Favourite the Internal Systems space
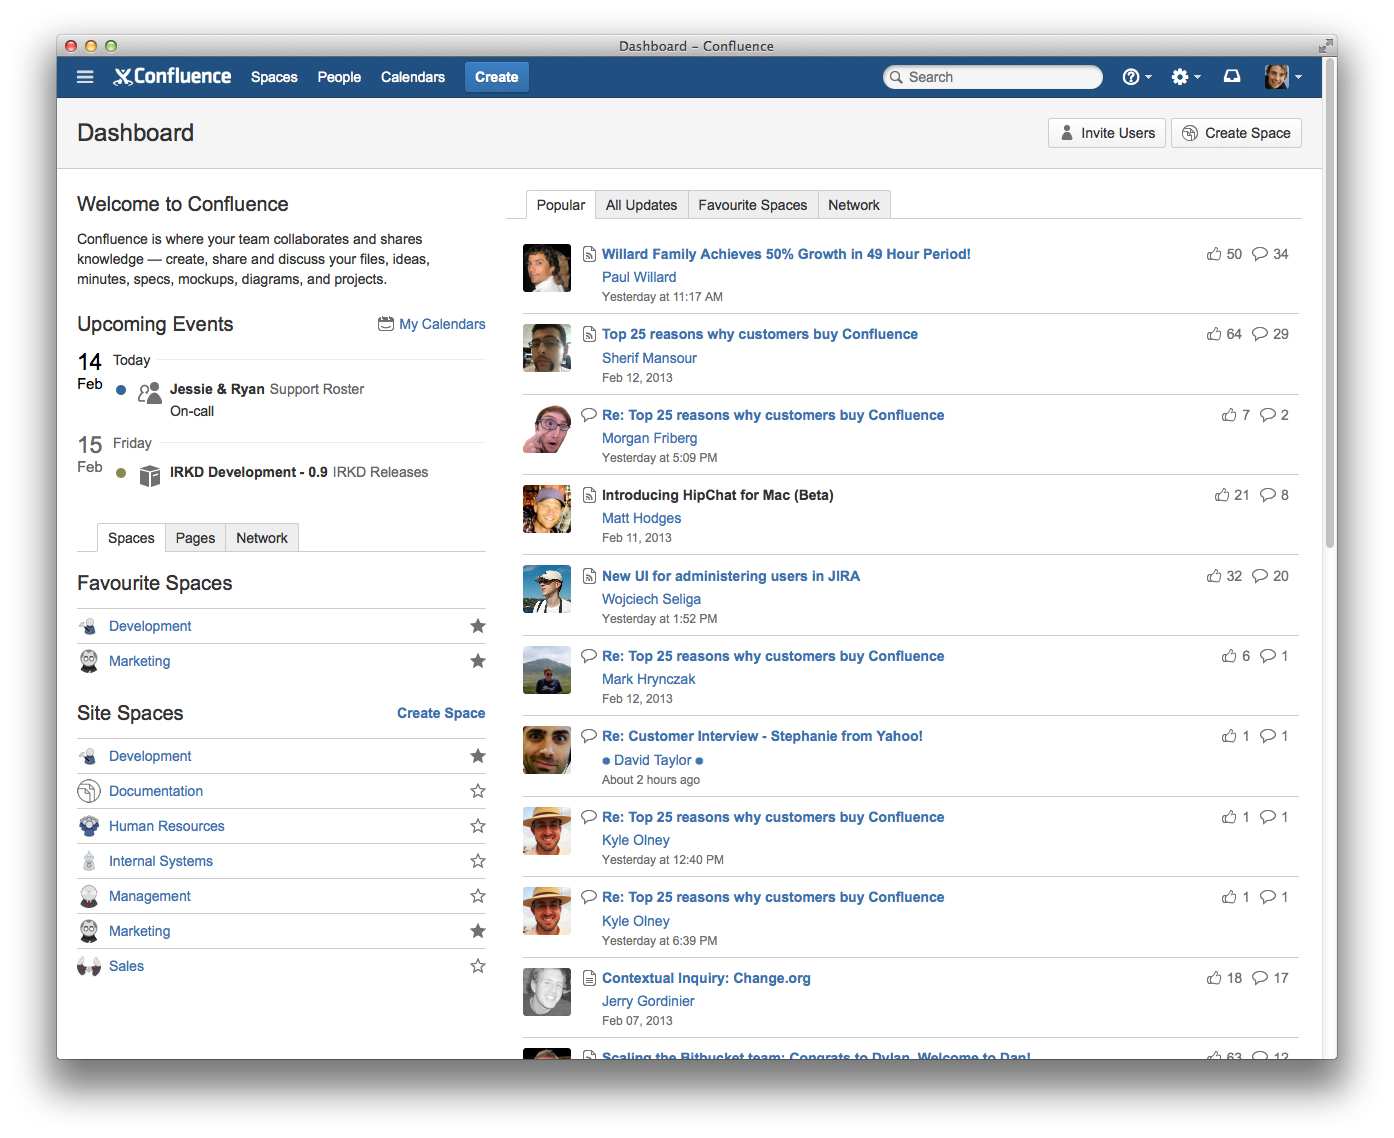The width and height of the screenshot is (1394, 1138). 478,861
